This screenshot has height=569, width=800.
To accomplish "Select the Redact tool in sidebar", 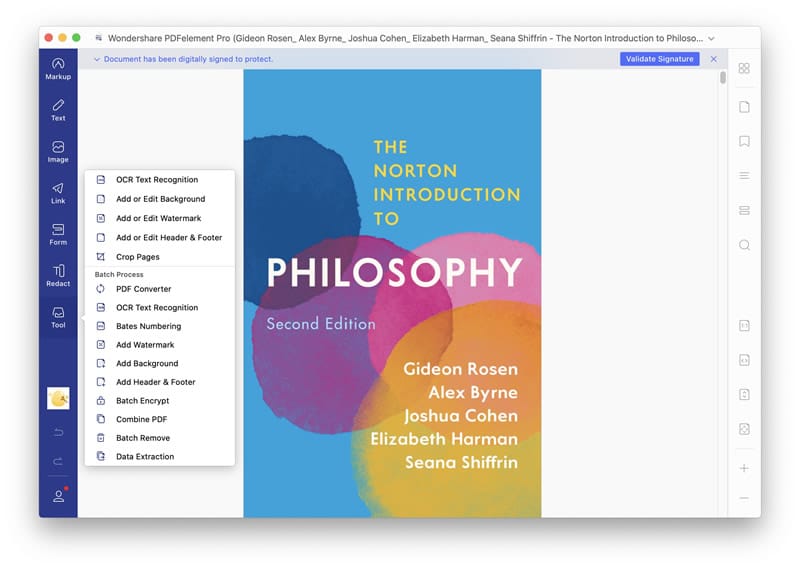I will (x=58, y=276).
